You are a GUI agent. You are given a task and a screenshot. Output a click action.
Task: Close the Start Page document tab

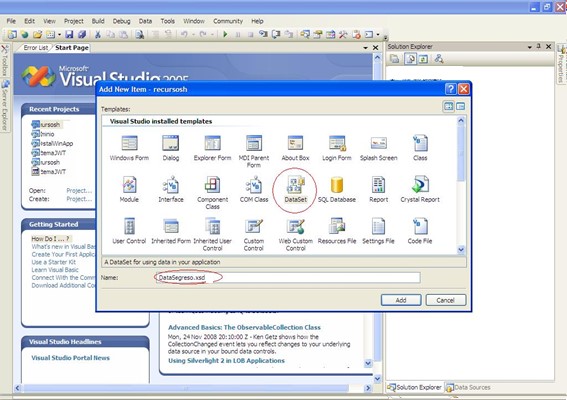376,48
